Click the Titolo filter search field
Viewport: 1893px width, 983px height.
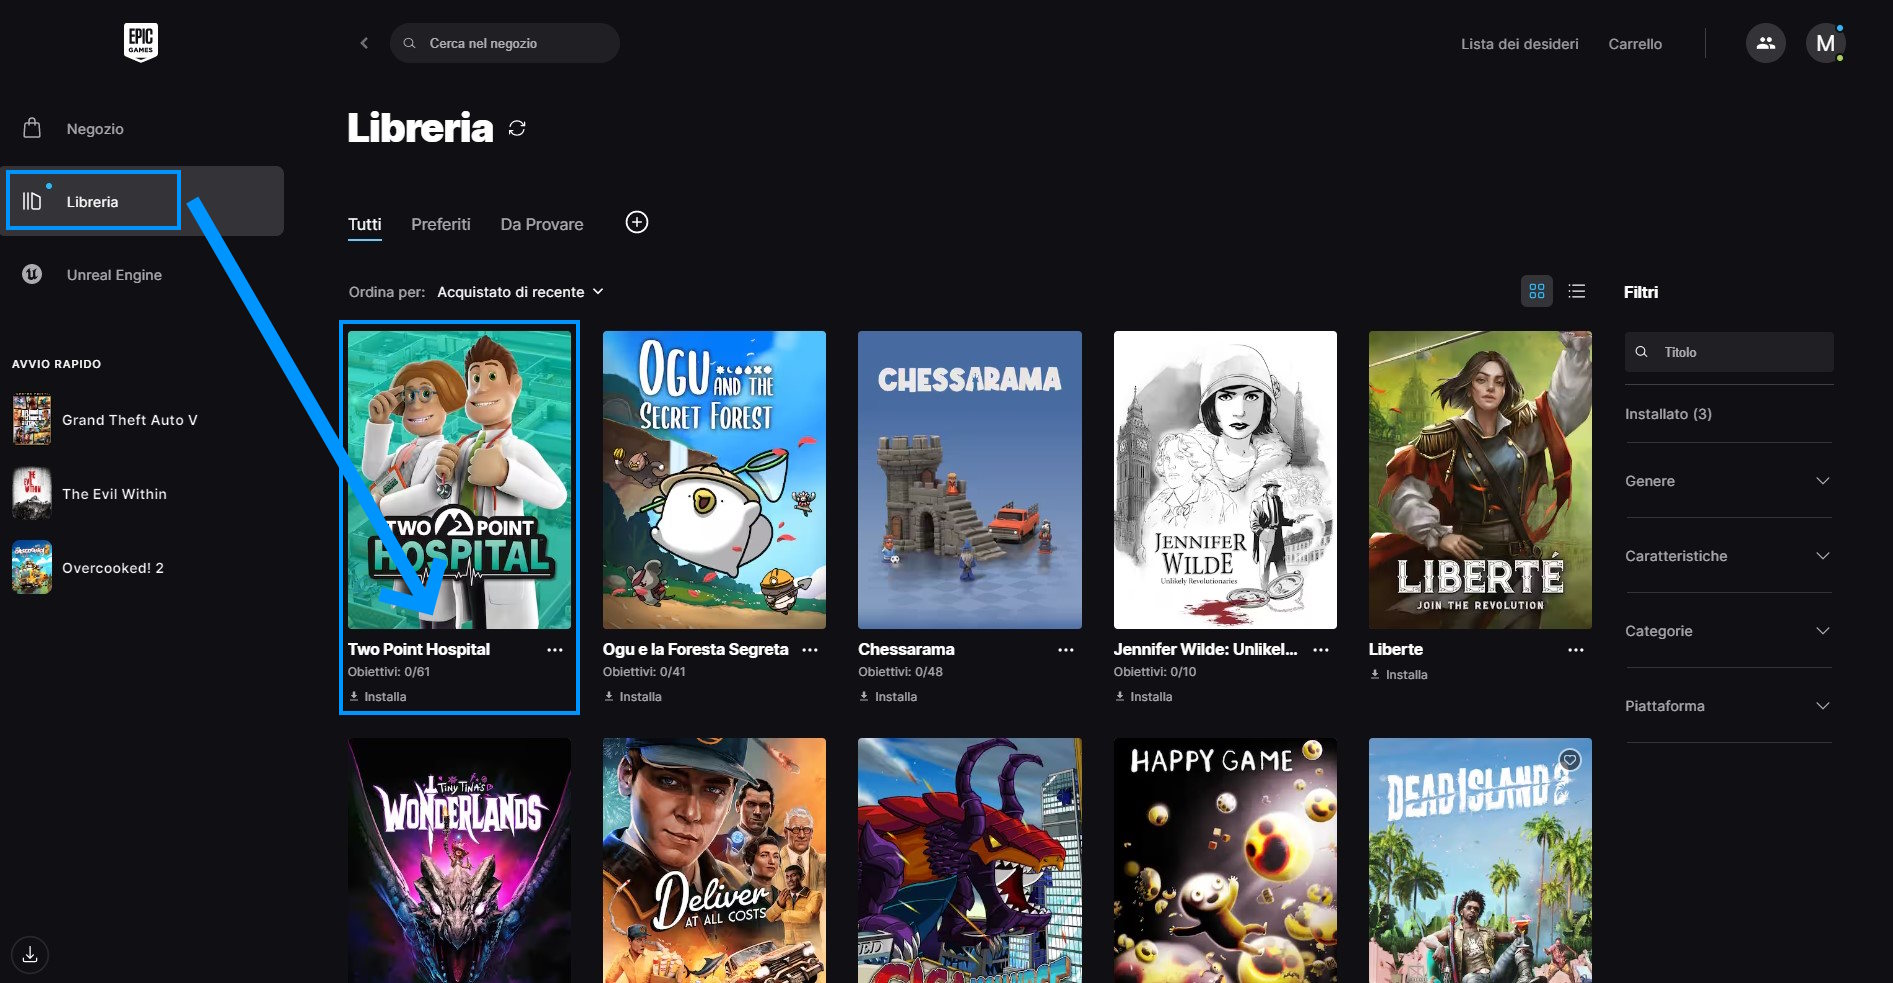coord(1729,352)
